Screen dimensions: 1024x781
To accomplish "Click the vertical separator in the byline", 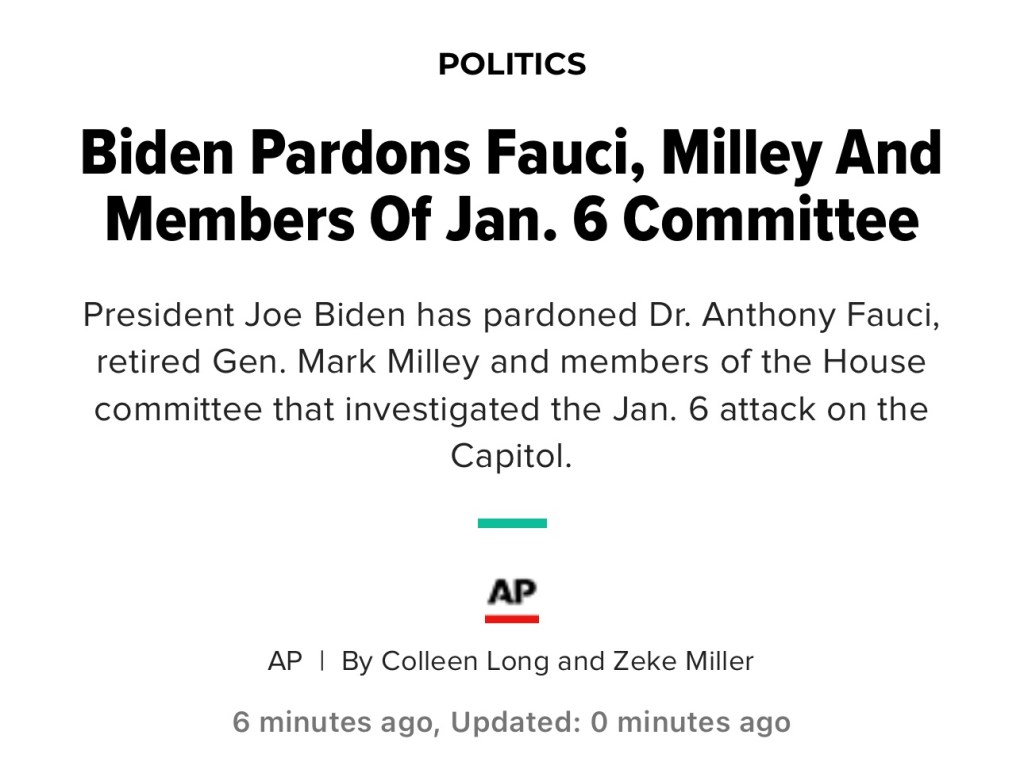I will point(322,661).
